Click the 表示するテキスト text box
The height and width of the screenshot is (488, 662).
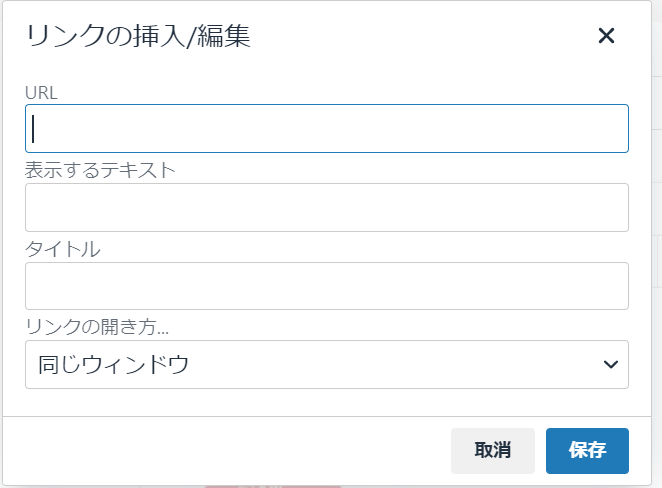327,208
